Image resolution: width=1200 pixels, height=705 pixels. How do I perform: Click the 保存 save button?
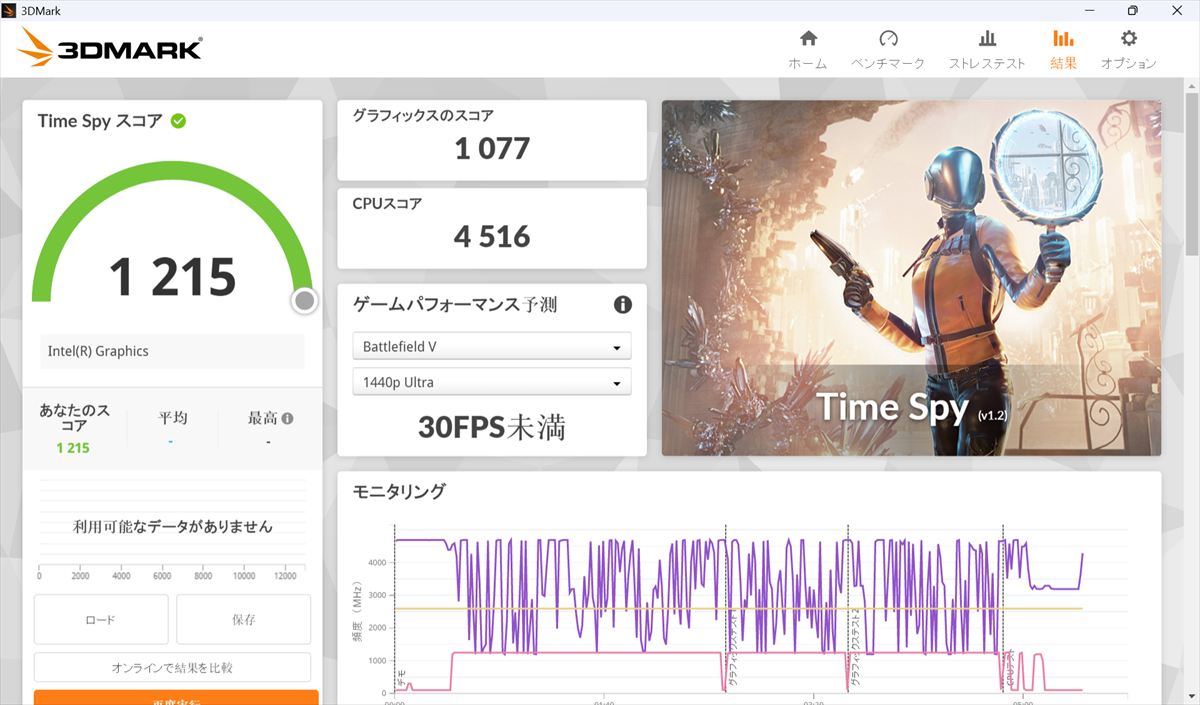coord(244,619)
